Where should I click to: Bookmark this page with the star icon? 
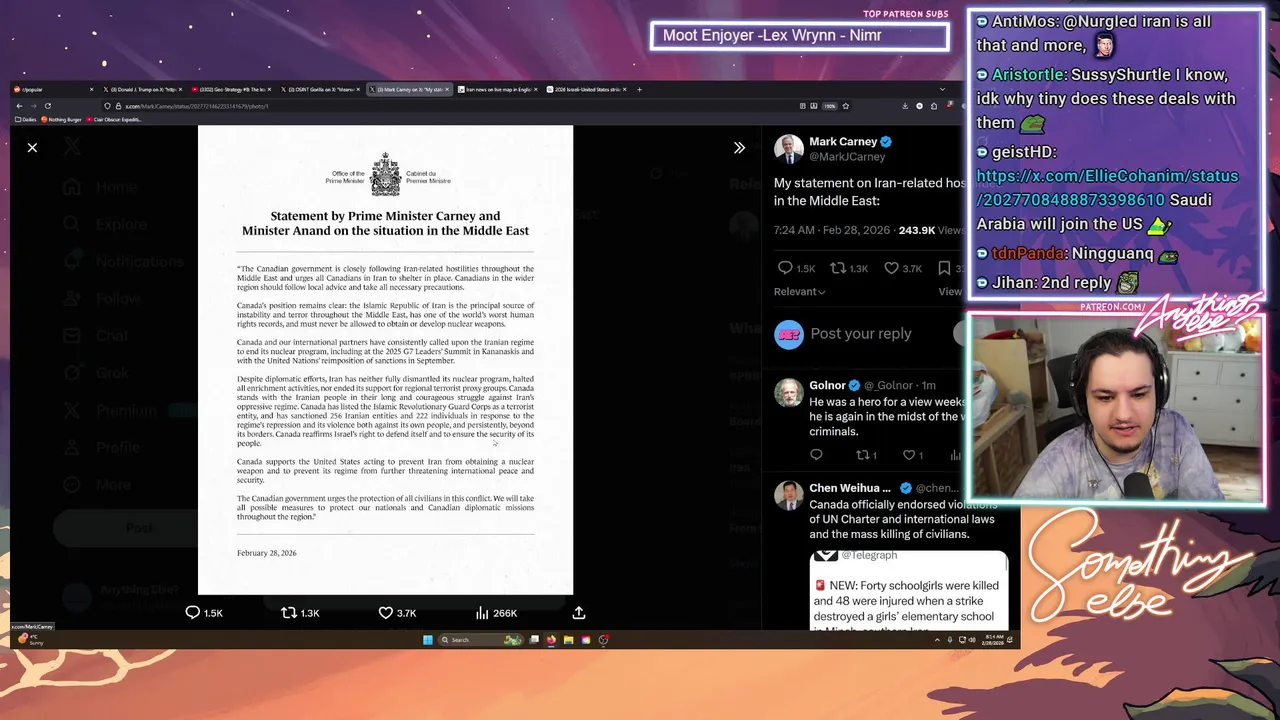click(846, 106)
